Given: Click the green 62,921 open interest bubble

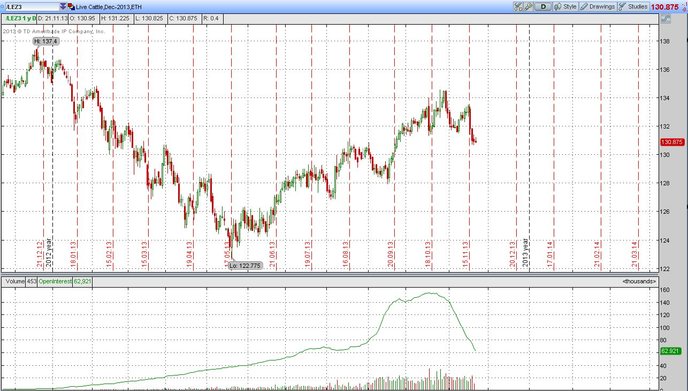Looking at the screenshot, I should click(x=671, y=351).
